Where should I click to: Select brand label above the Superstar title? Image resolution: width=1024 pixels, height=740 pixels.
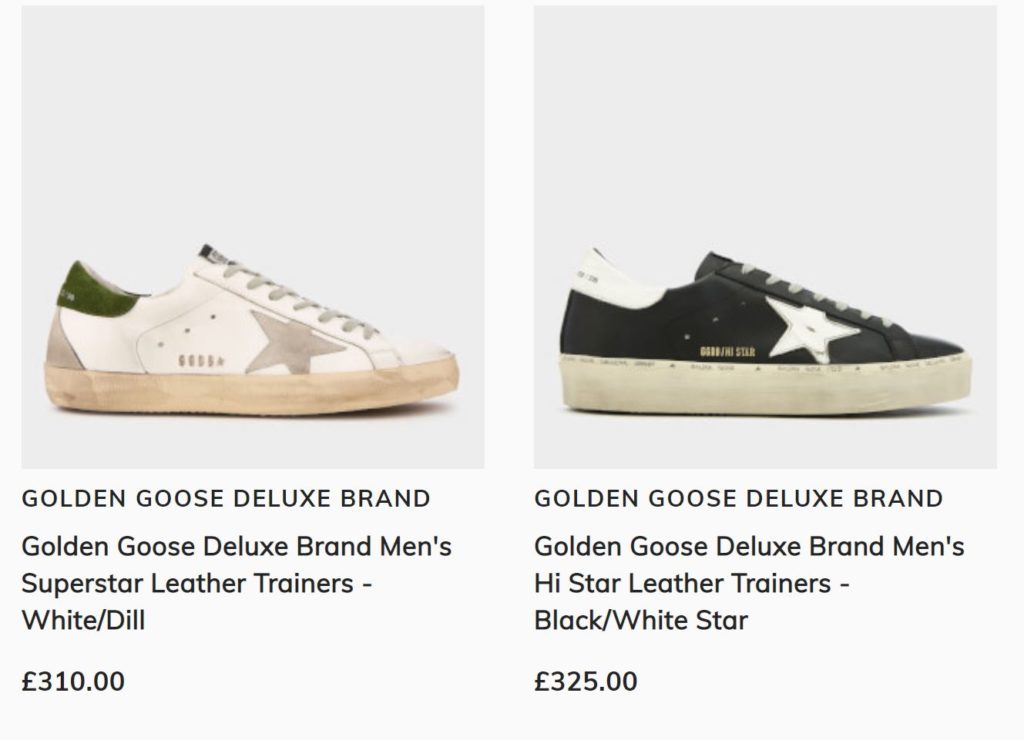[x=226, y=498]
